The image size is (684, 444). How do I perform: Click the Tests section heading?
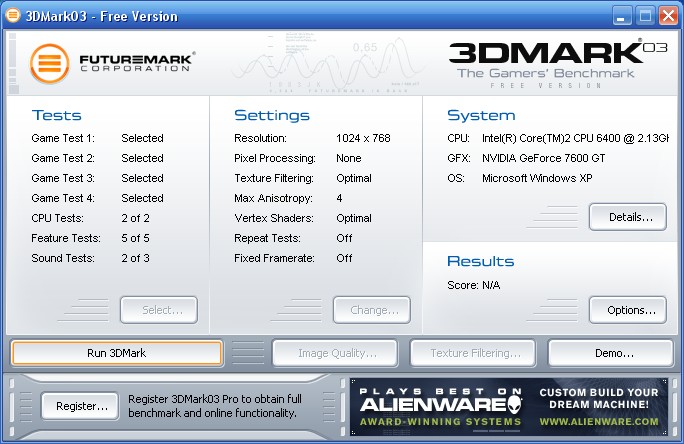coord(57,115)
